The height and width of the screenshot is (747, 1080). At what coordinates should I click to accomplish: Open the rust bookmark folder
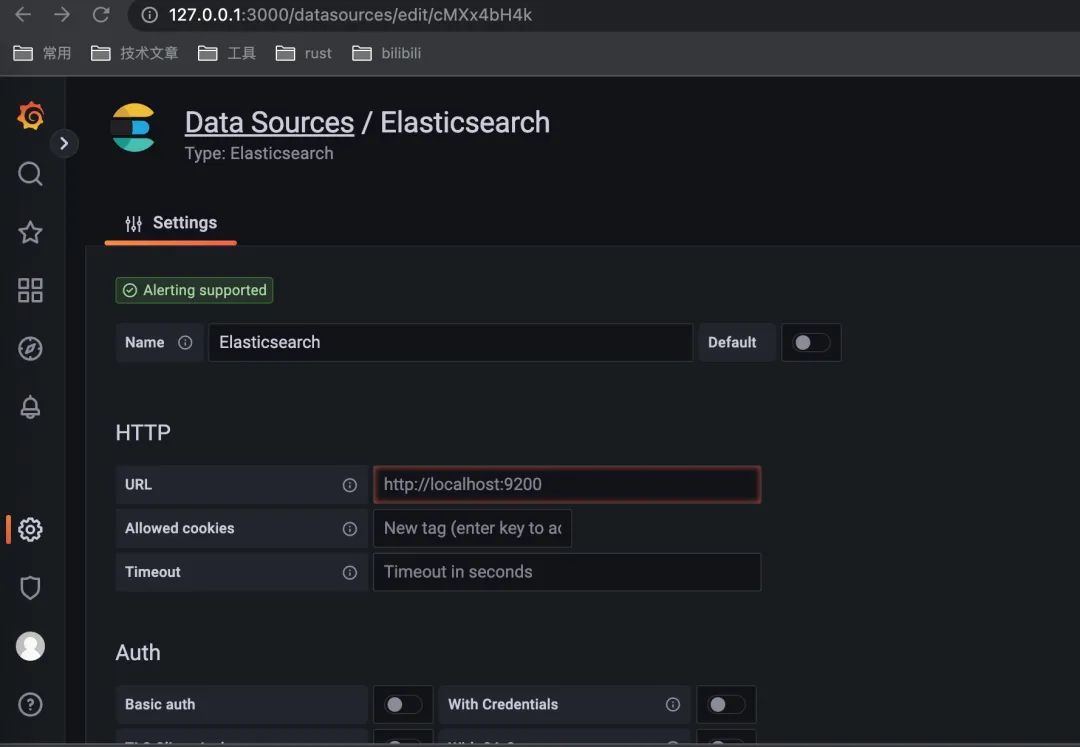point(304,53)
